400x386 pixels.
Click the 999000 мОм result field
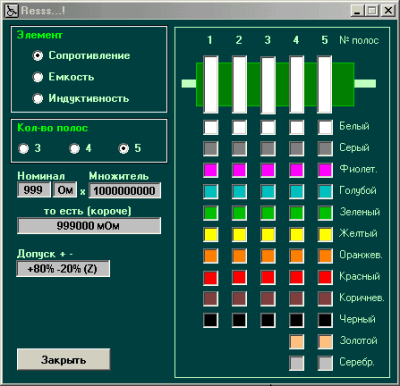(x=89, y=226)
